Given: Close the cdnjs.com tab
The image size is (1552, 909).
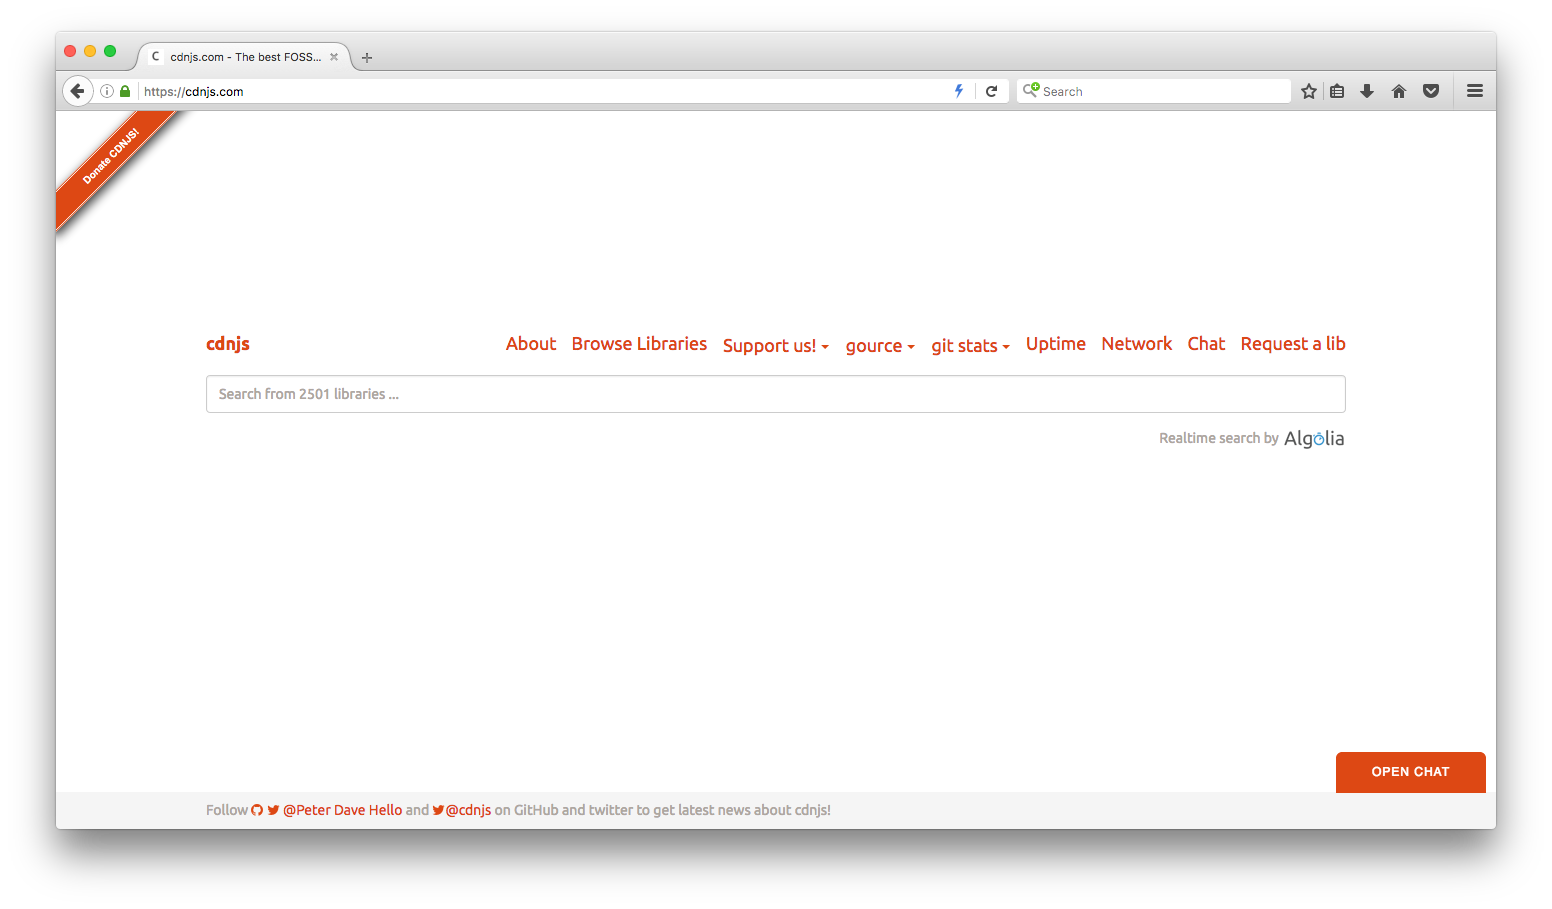Looking at the screenshot, I should click(x=334, y=57).
